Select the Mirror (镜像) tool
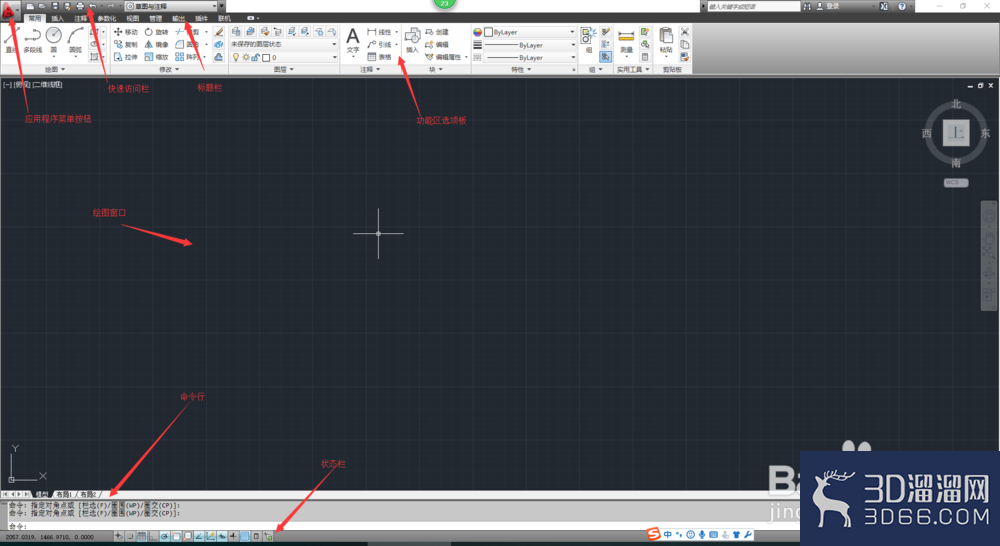Image resolution: width=1000 pixels, height=546 pixels. pos(156,45)
